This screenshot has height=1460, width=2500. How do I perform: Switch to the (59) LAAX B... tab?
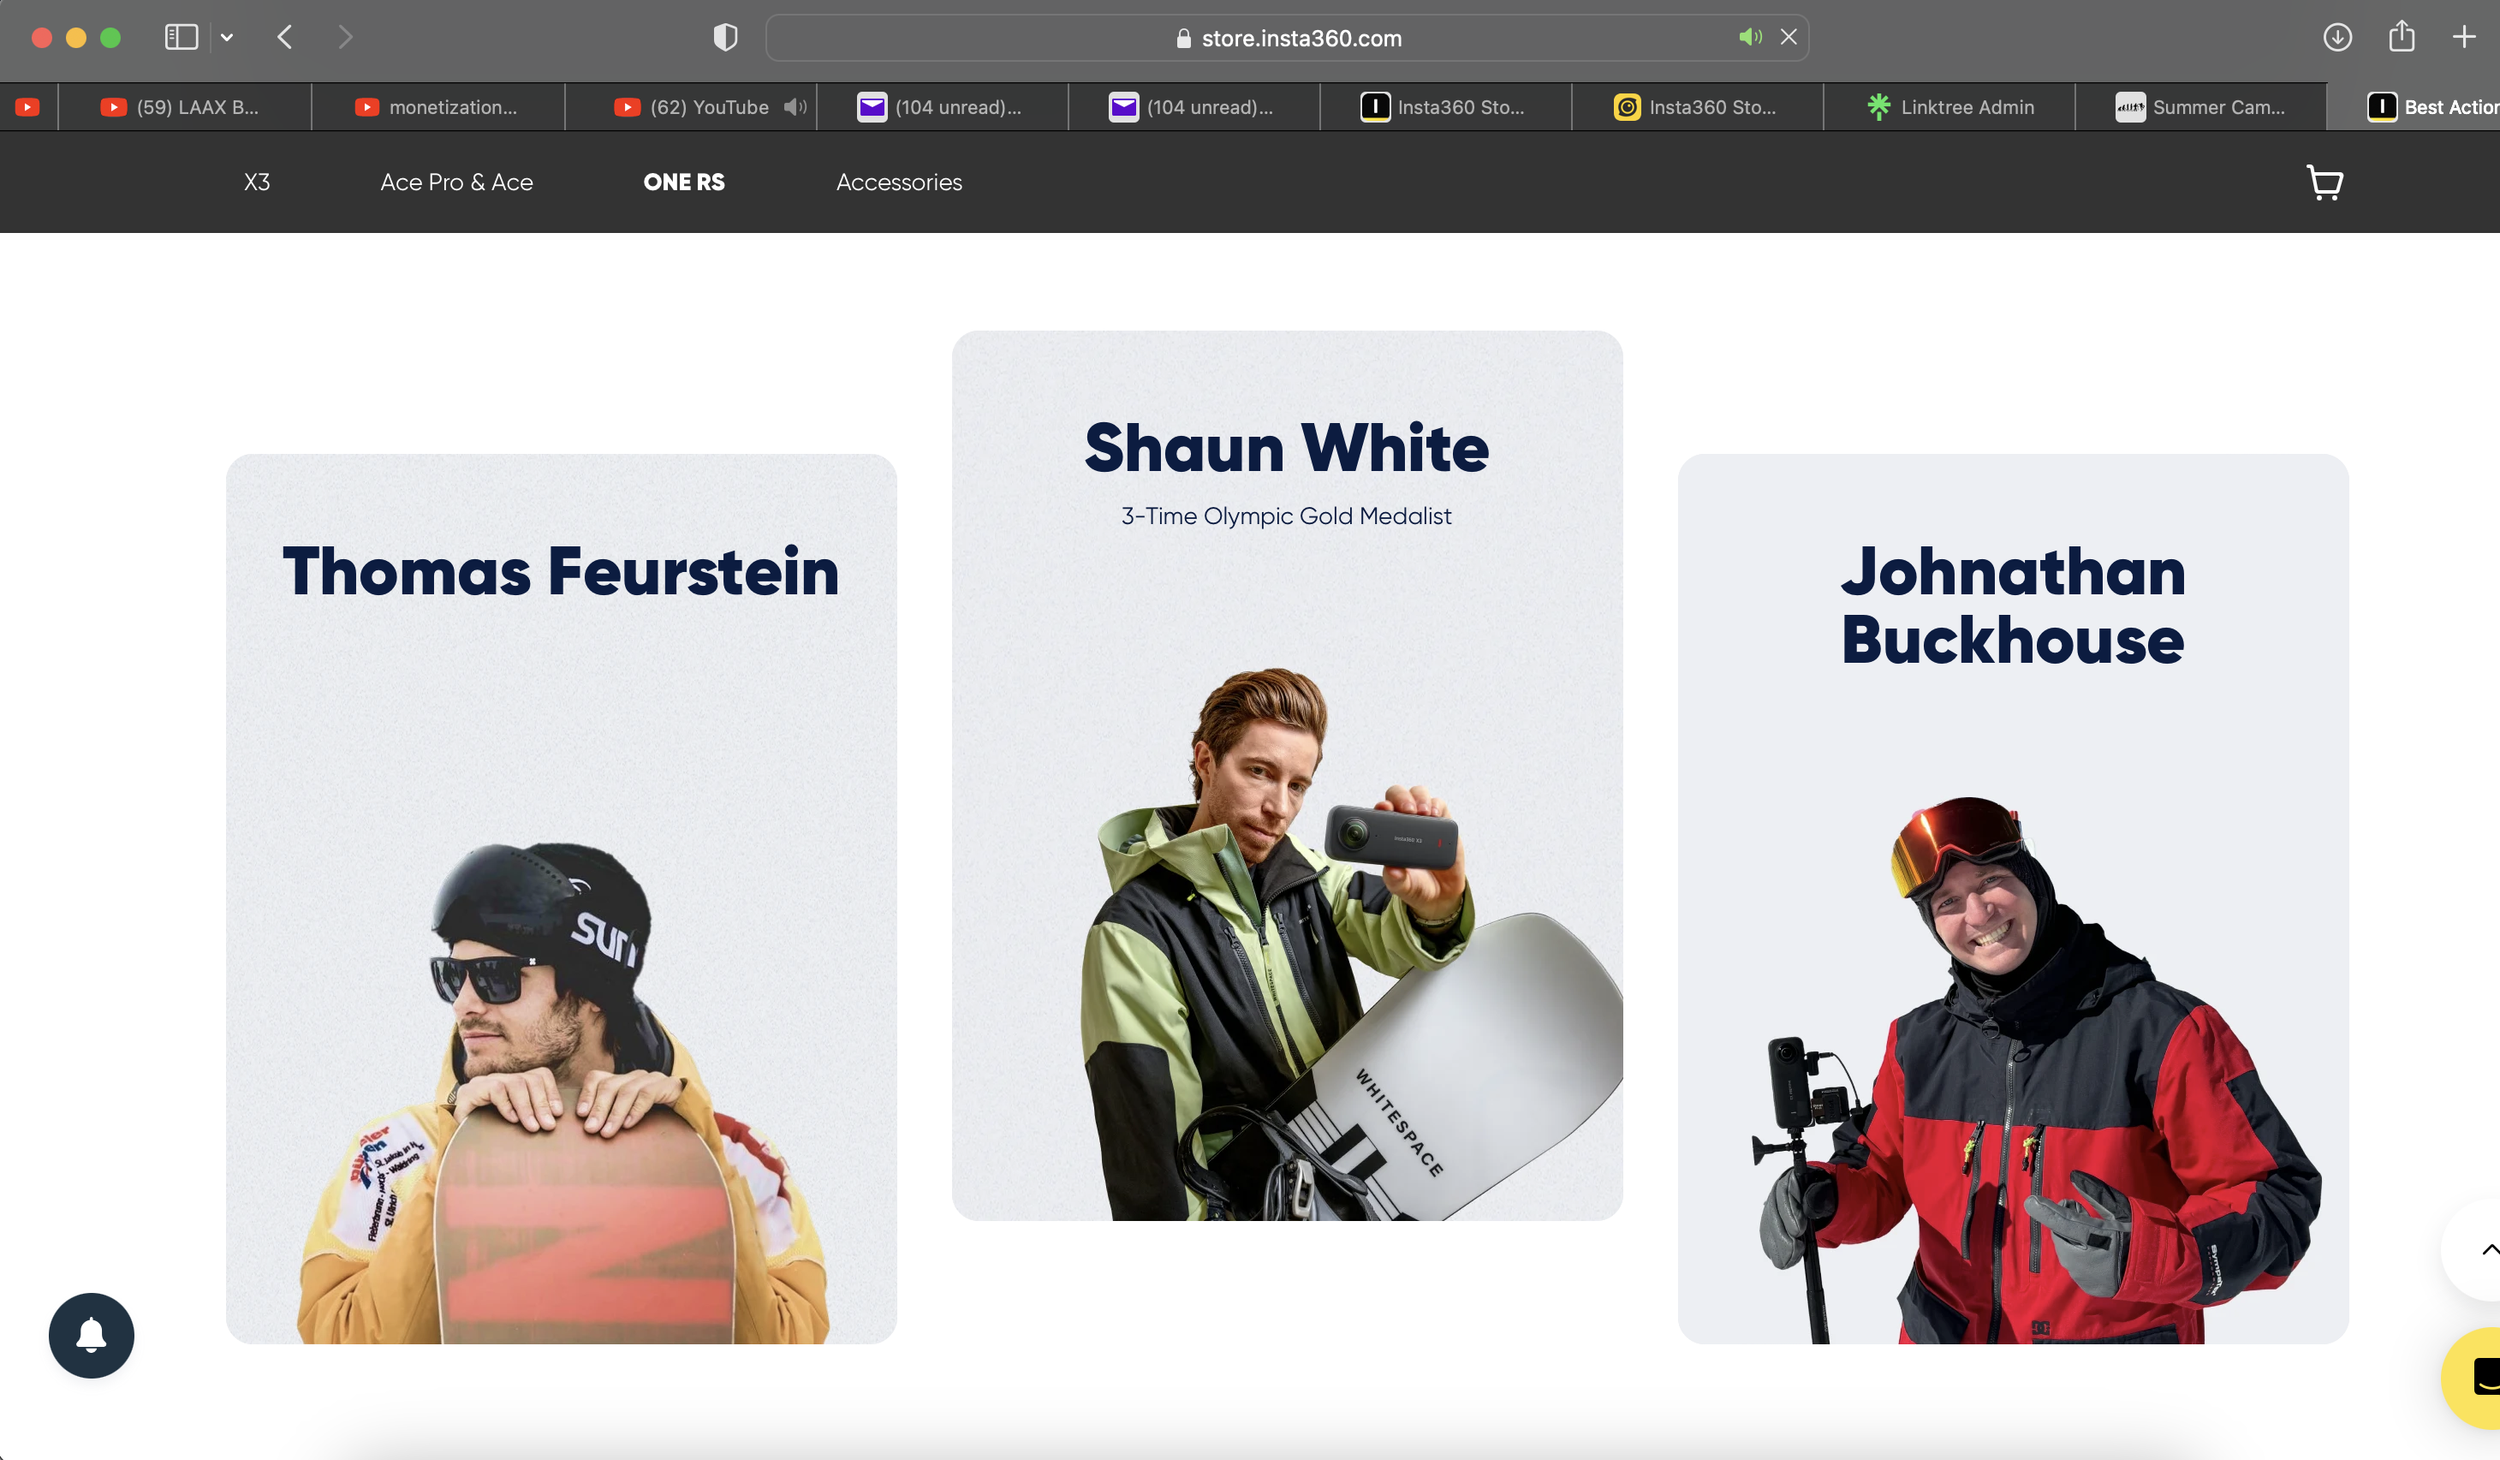click(185, 107)
